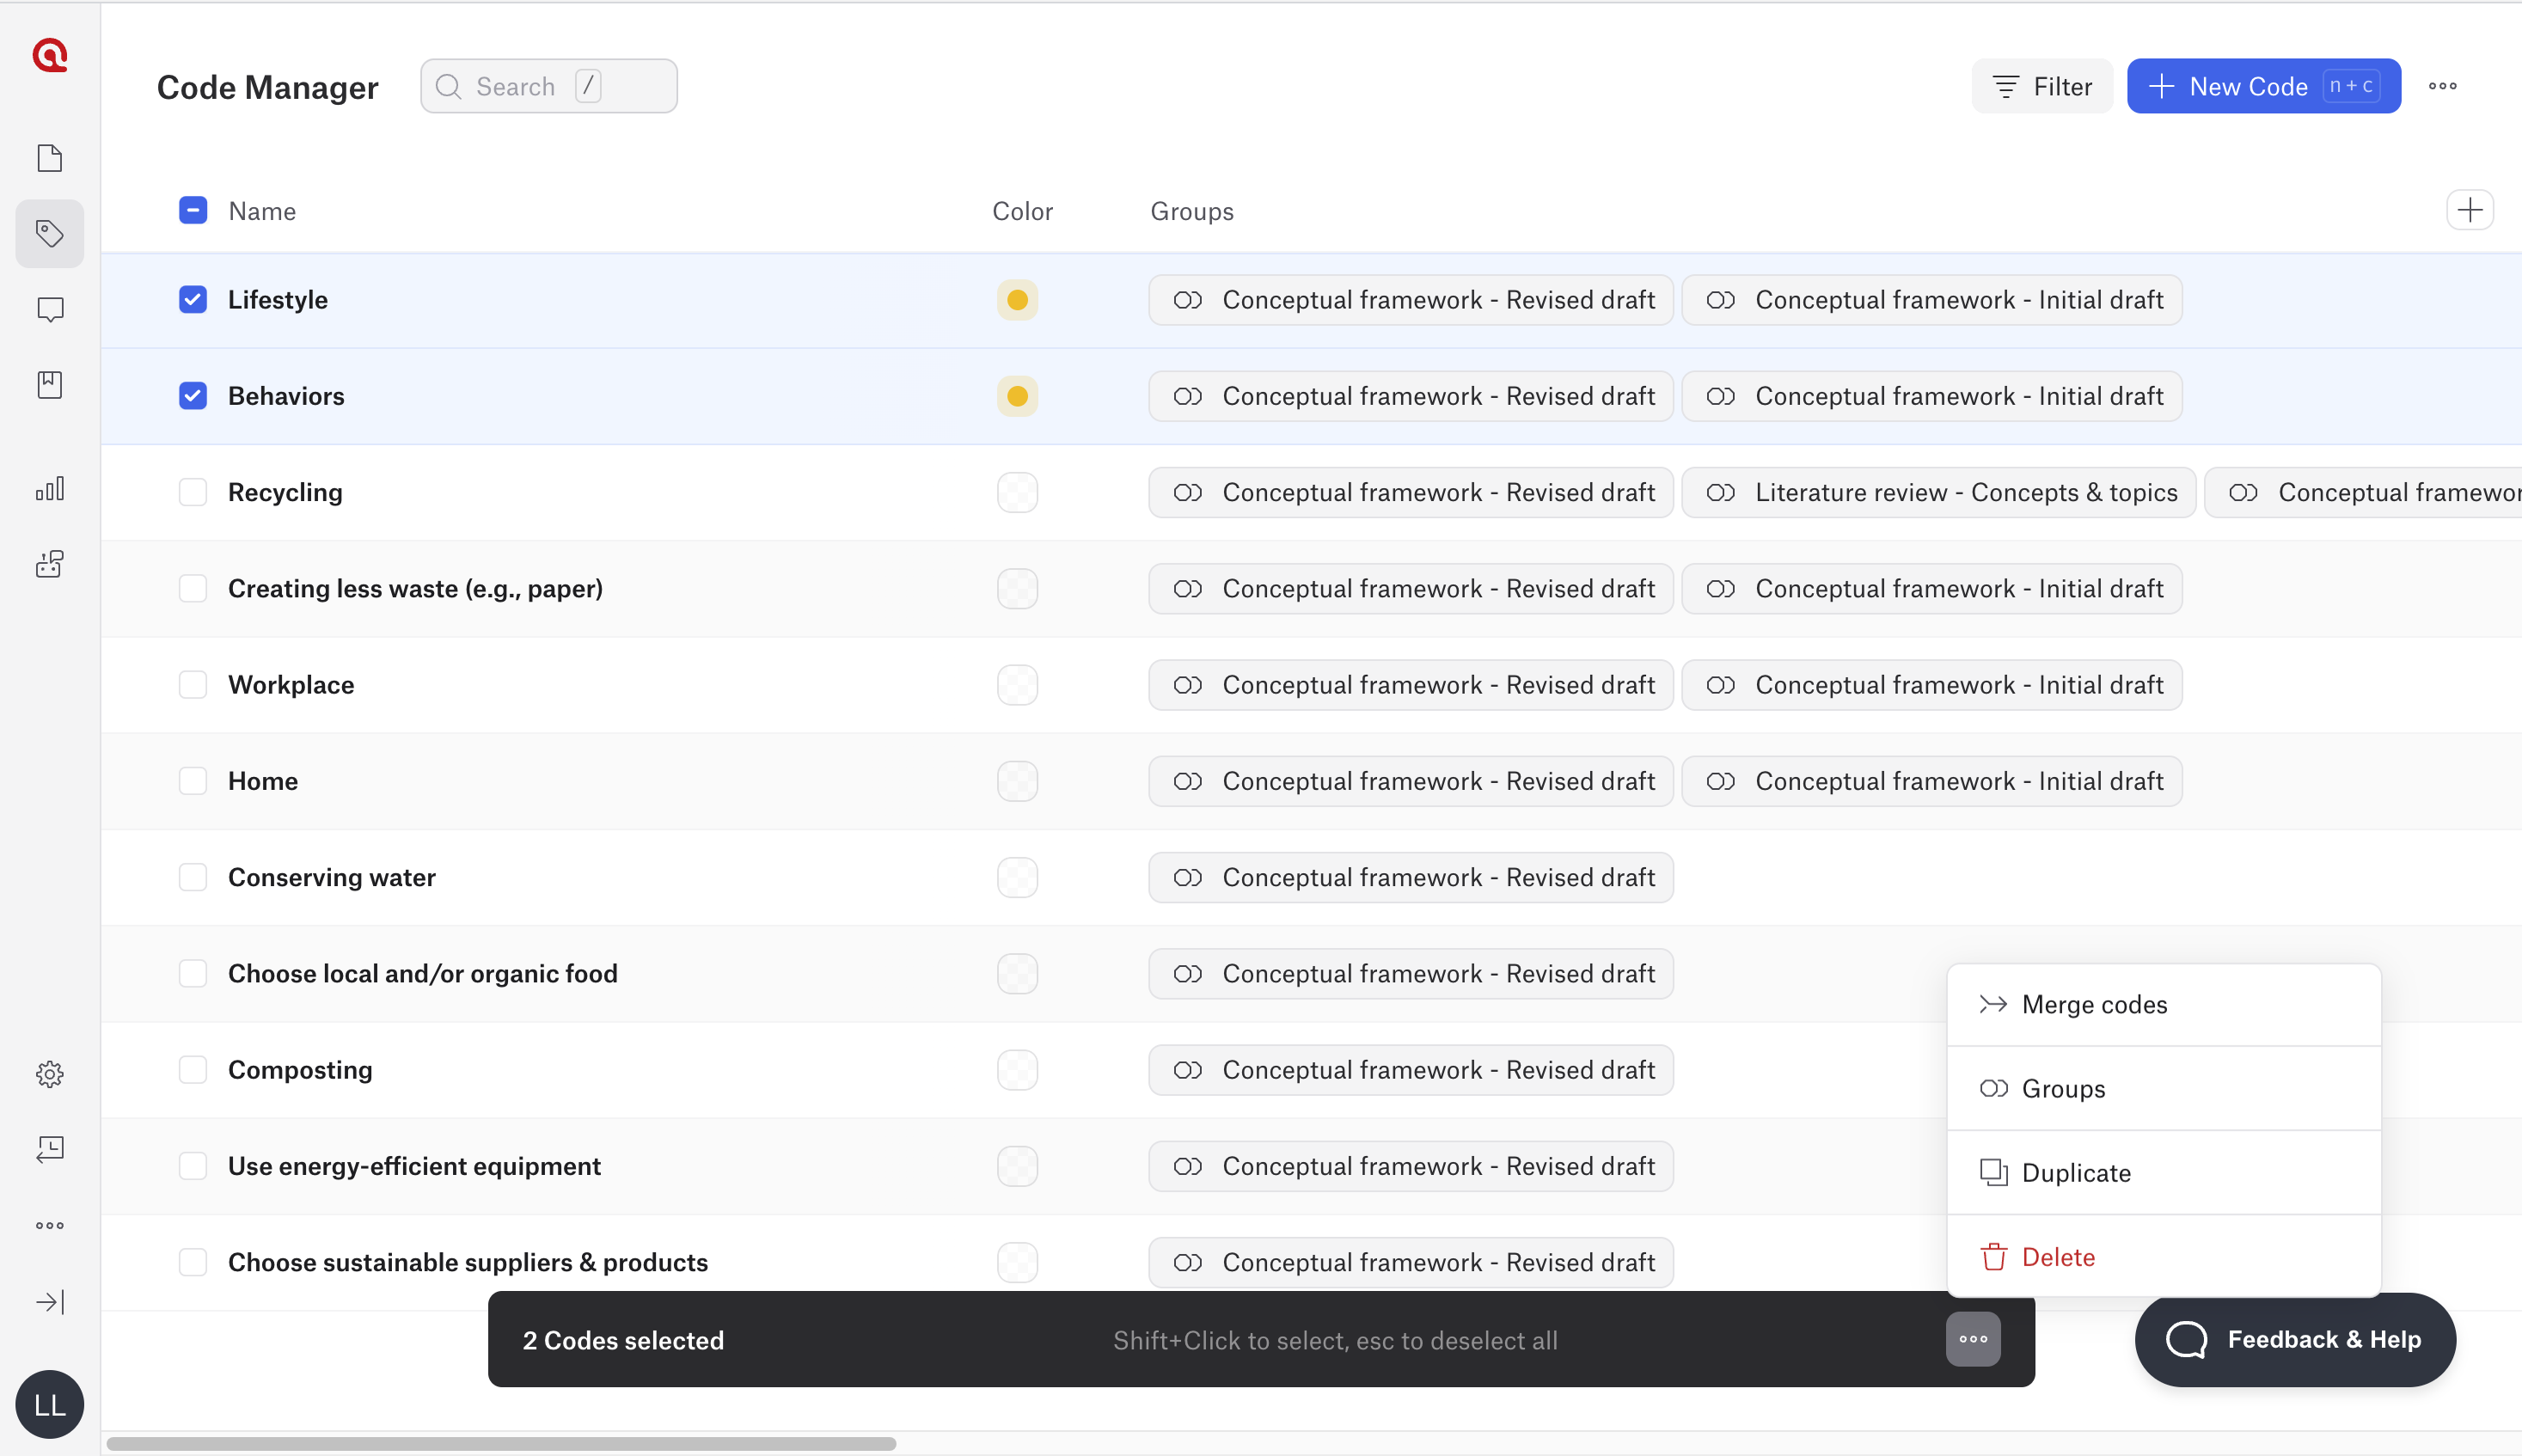Click the expand sidebar arrow icon
Image resolution: width=2522 pixels, height=1456 pixels.
tap(49, 1302)
